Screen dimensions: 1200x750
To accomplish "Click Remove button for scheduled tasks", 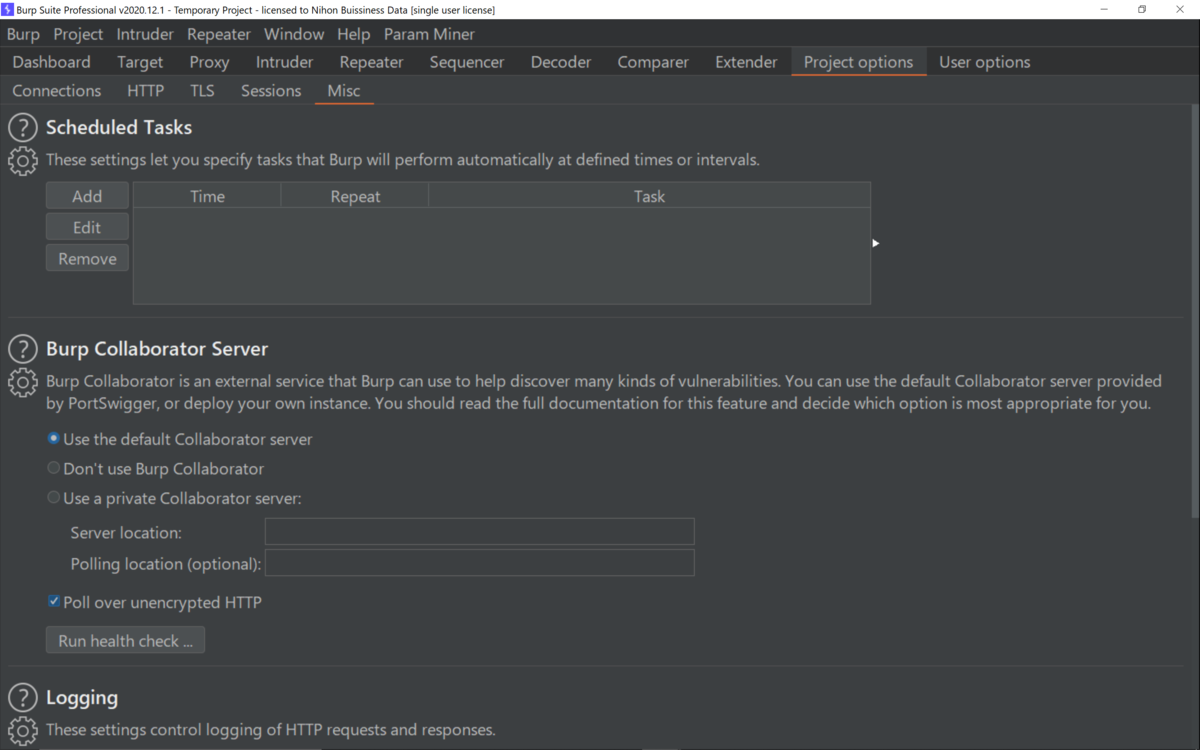I will click(87, 258).
